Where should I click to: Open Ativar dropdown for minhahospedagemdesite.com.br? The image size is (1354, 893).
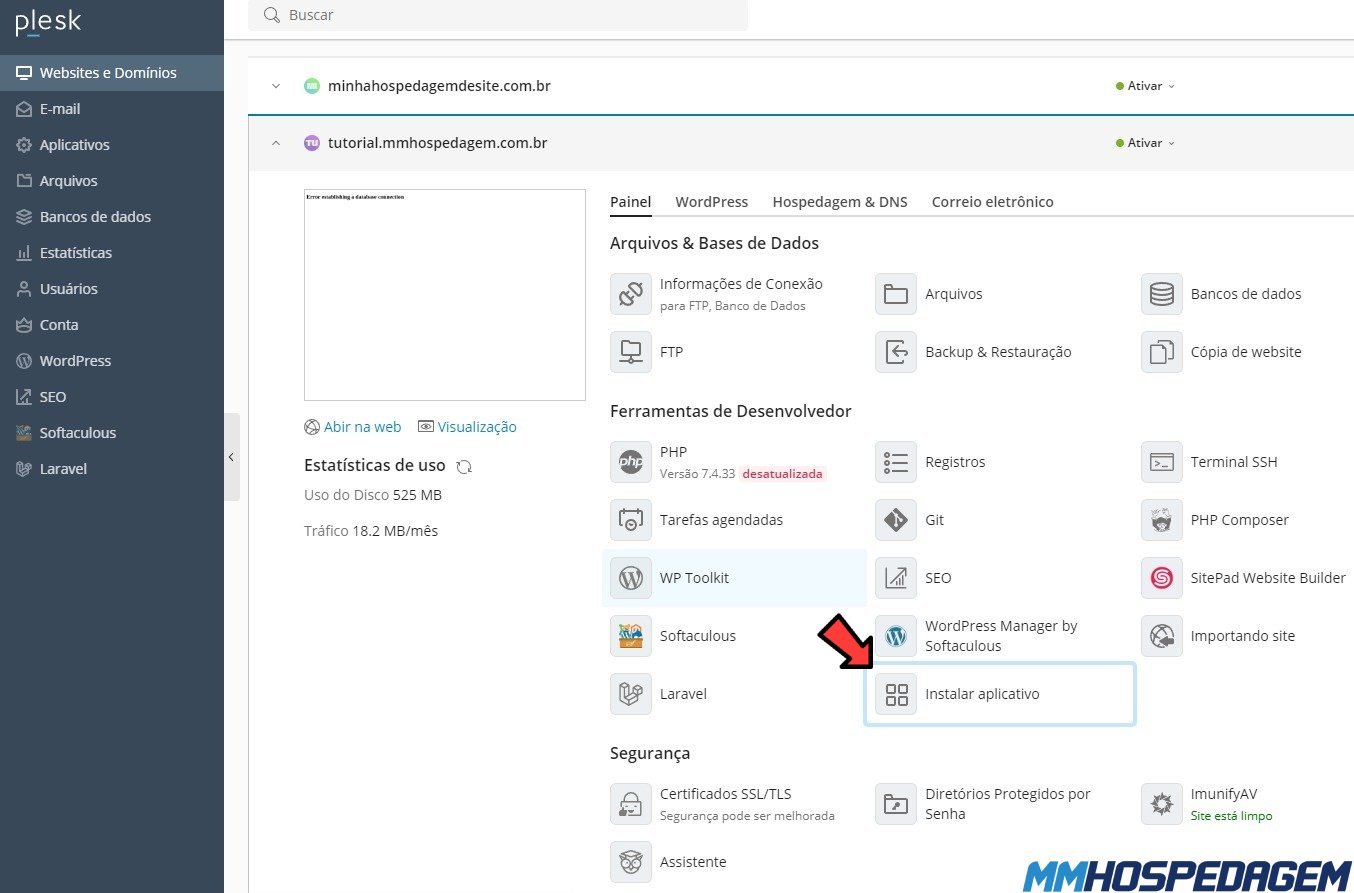1145,86
